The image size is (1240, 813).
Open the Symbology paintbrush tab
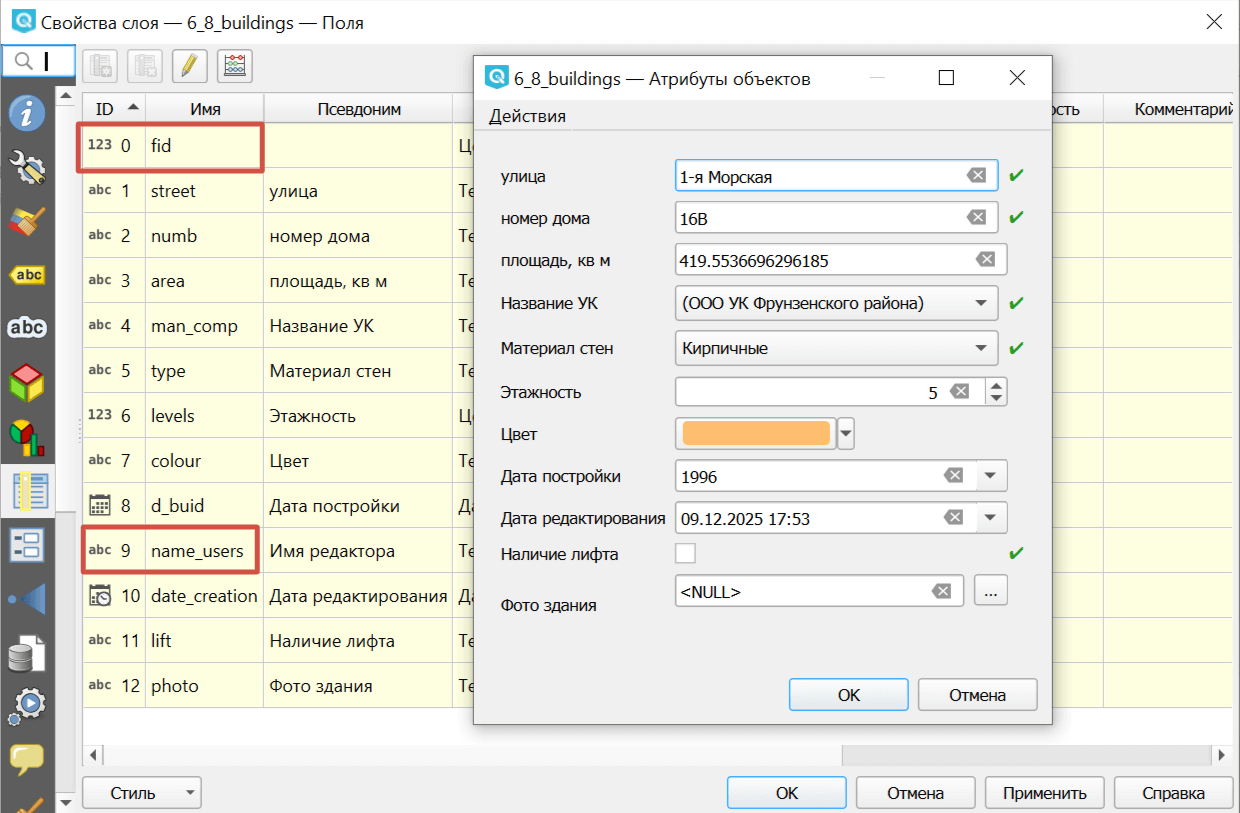point(27,221)
